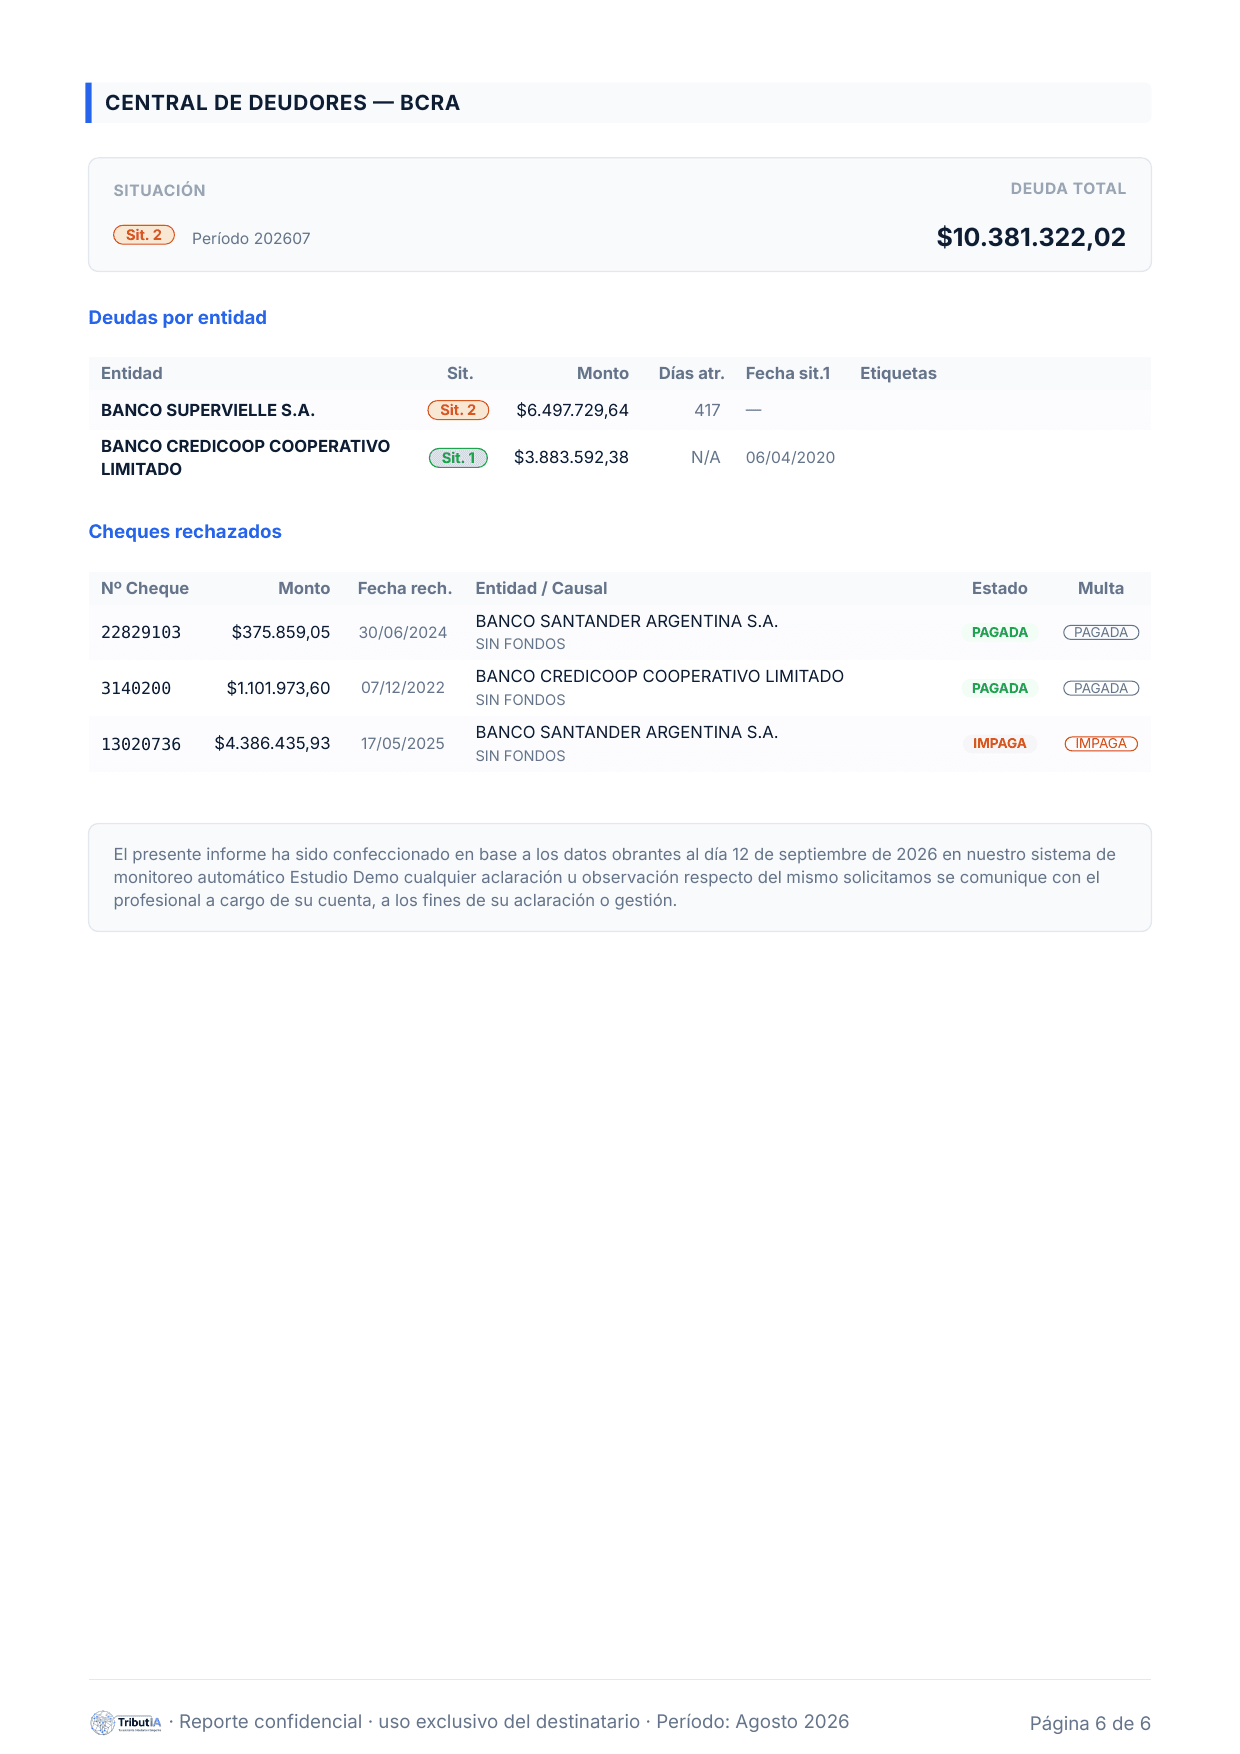Viewport: 1240px width, 1754px height.
Task: Click the red IMPAGA estado label
Action: tap(1000, 743)
